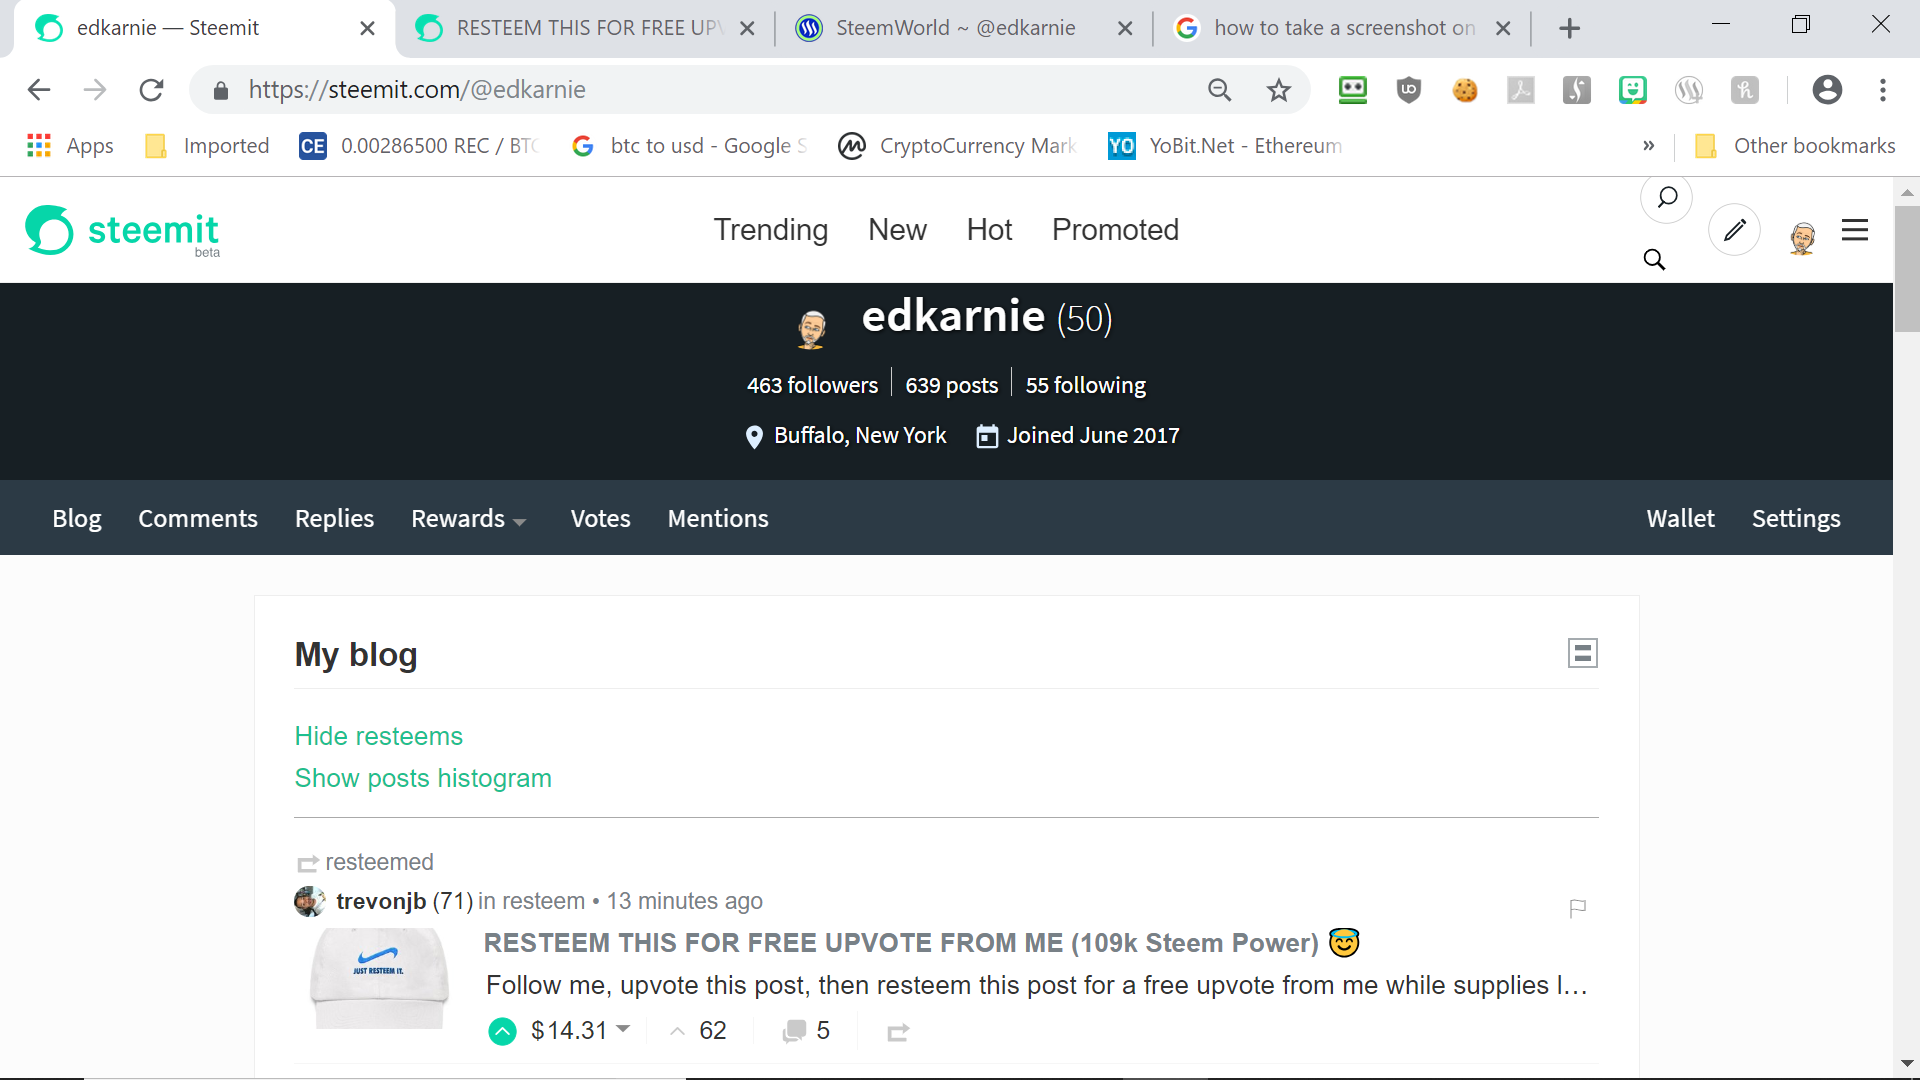Open the hamburger menu in Steemit header

(1855, 230)
